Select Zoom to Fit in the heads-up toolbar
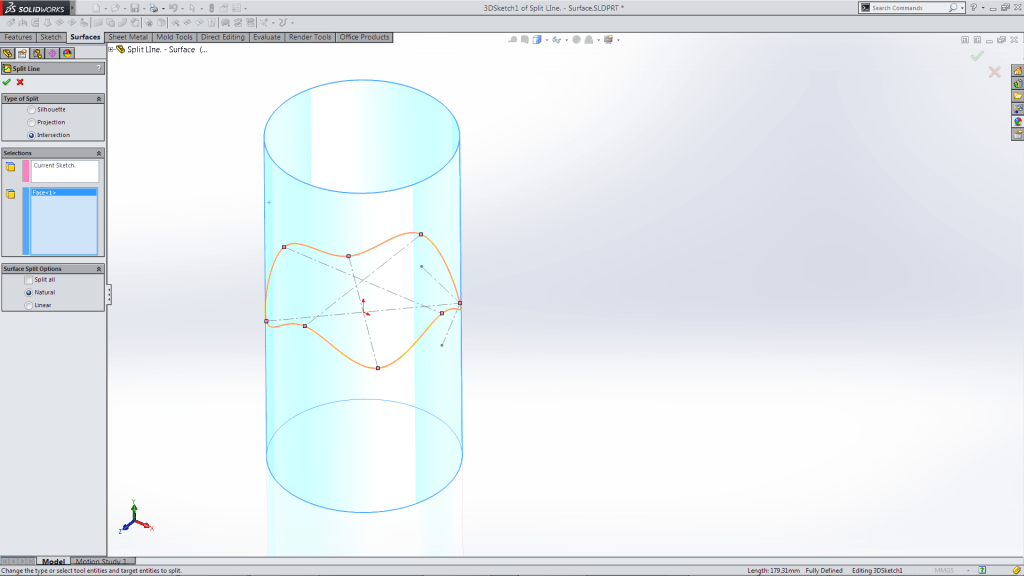 pyautogui.click(x=512, y=40)
